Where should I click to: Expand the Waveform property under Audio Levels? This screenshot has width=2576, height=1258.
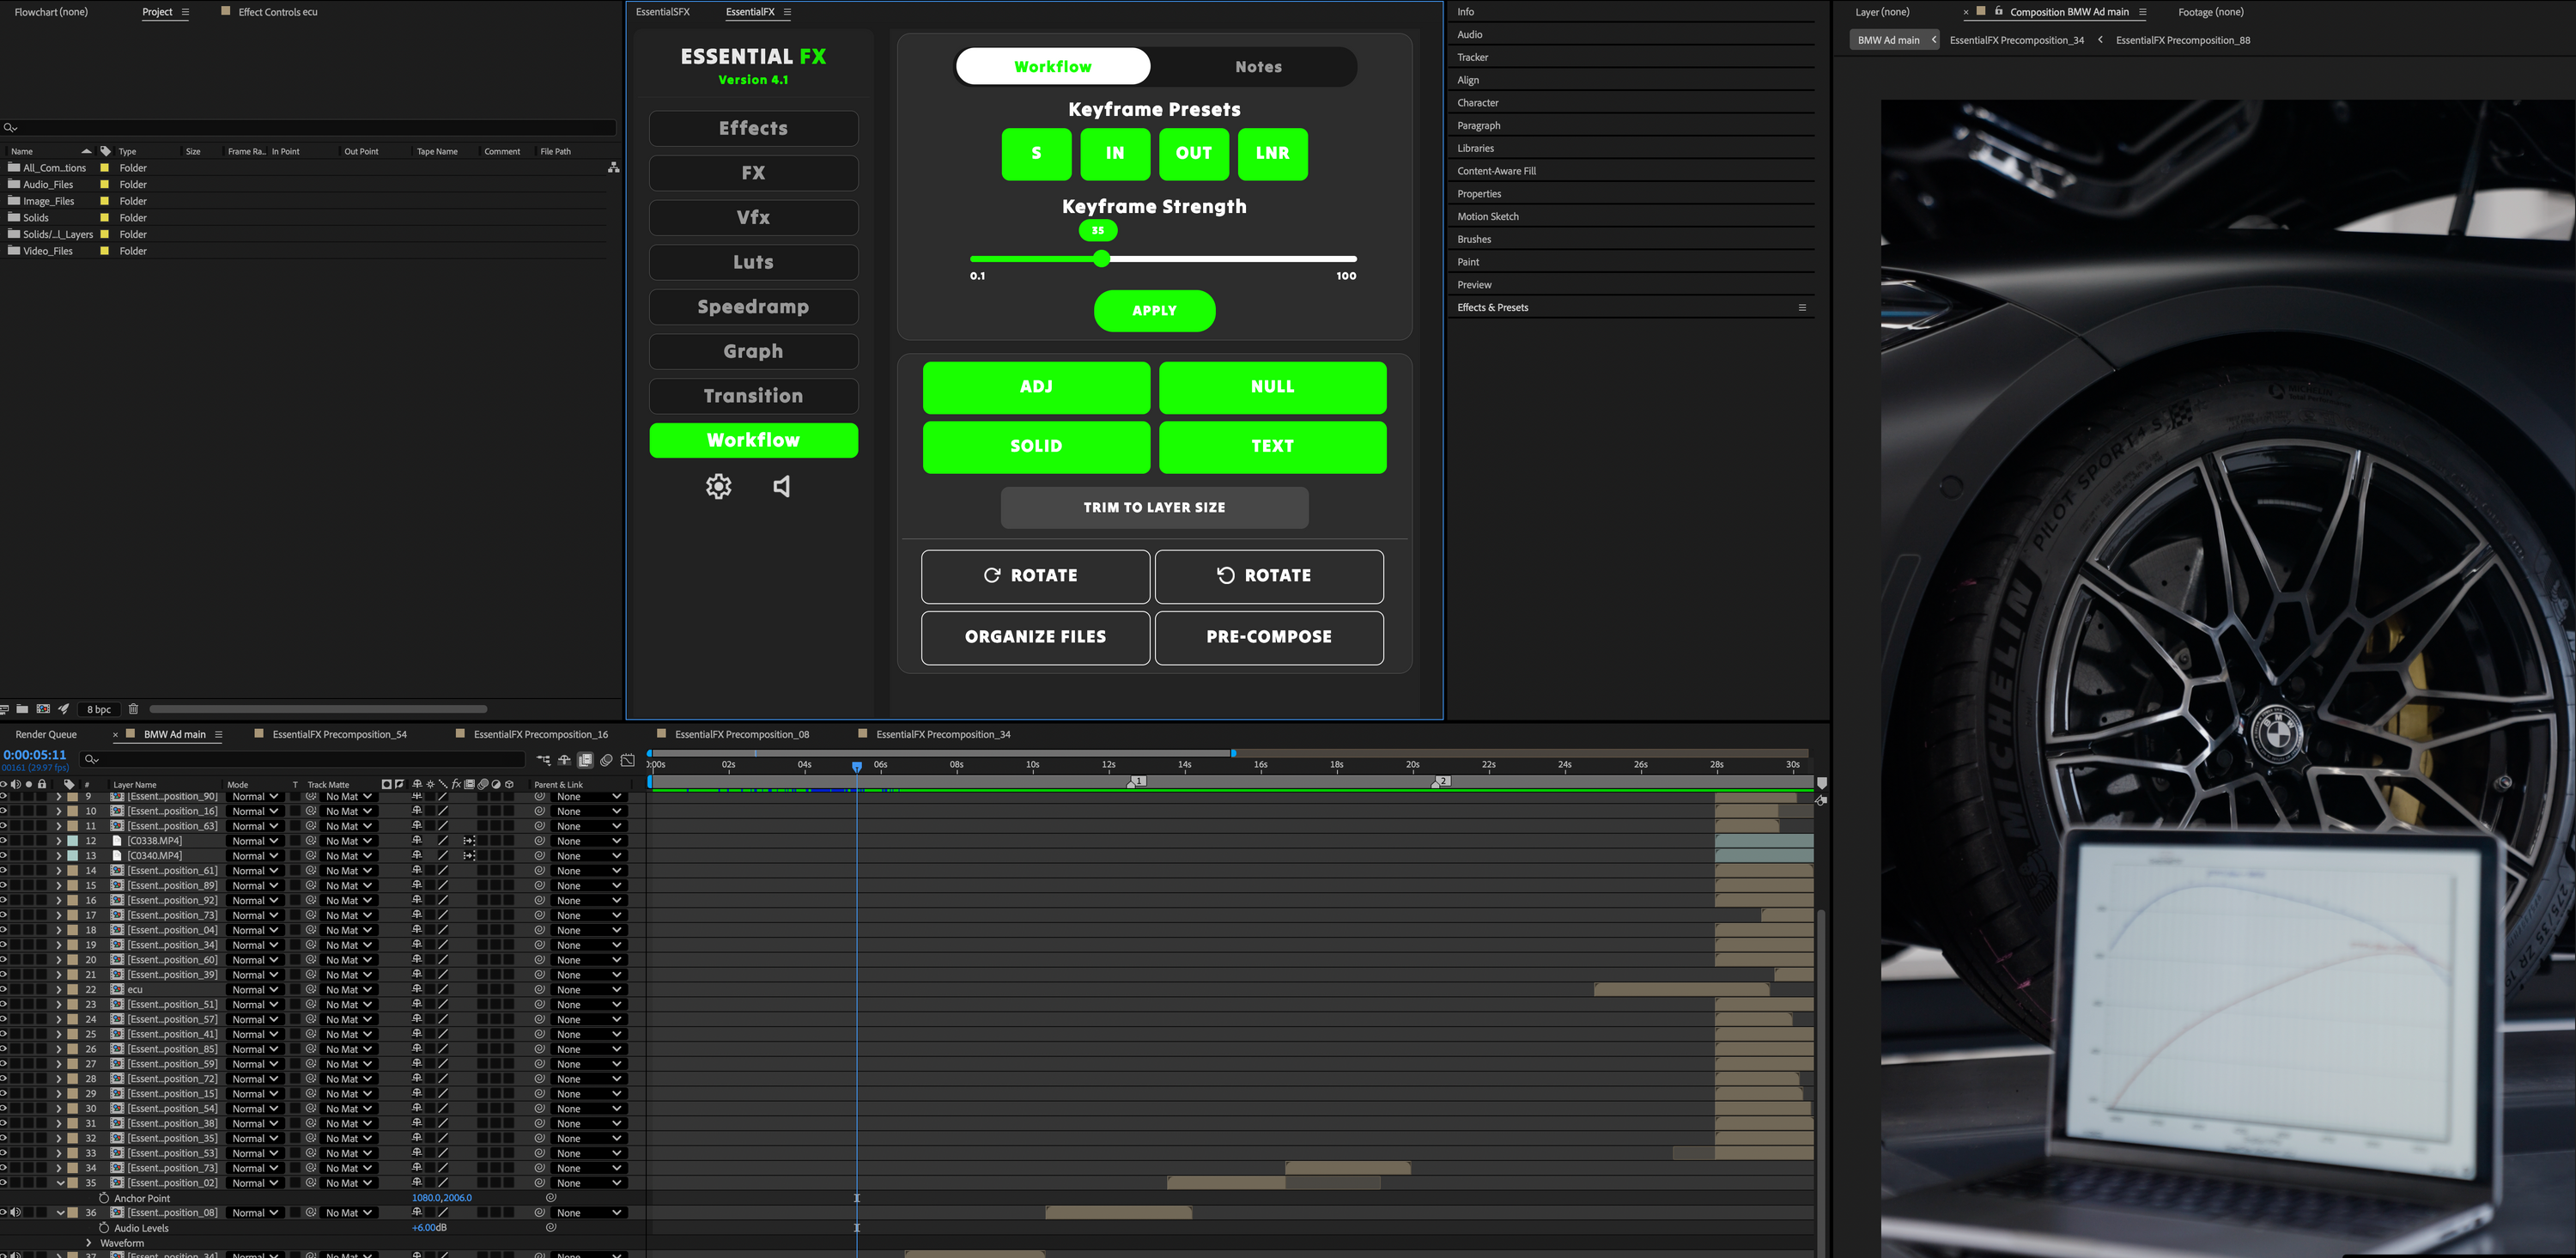(x=90, y=1243)
